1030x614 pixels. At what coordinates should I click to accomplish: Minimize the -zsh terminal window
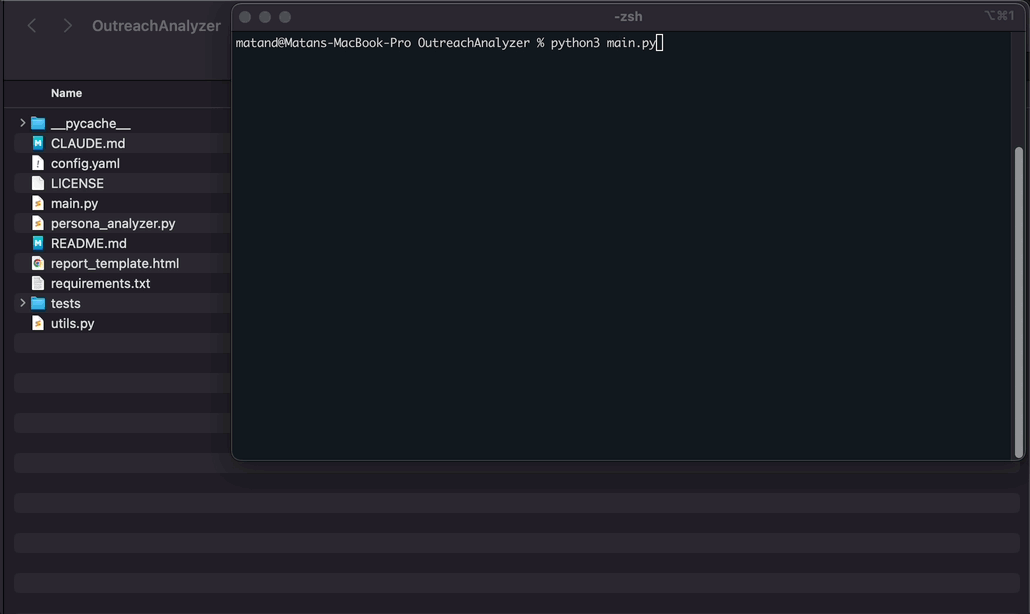(265, 17)
